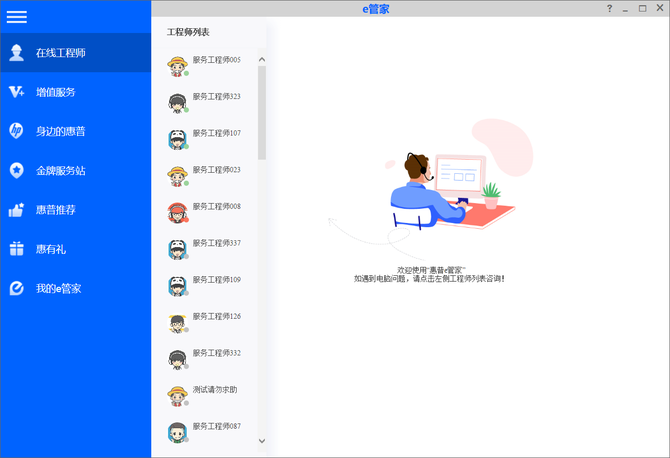Open the help question mark button

609,8
